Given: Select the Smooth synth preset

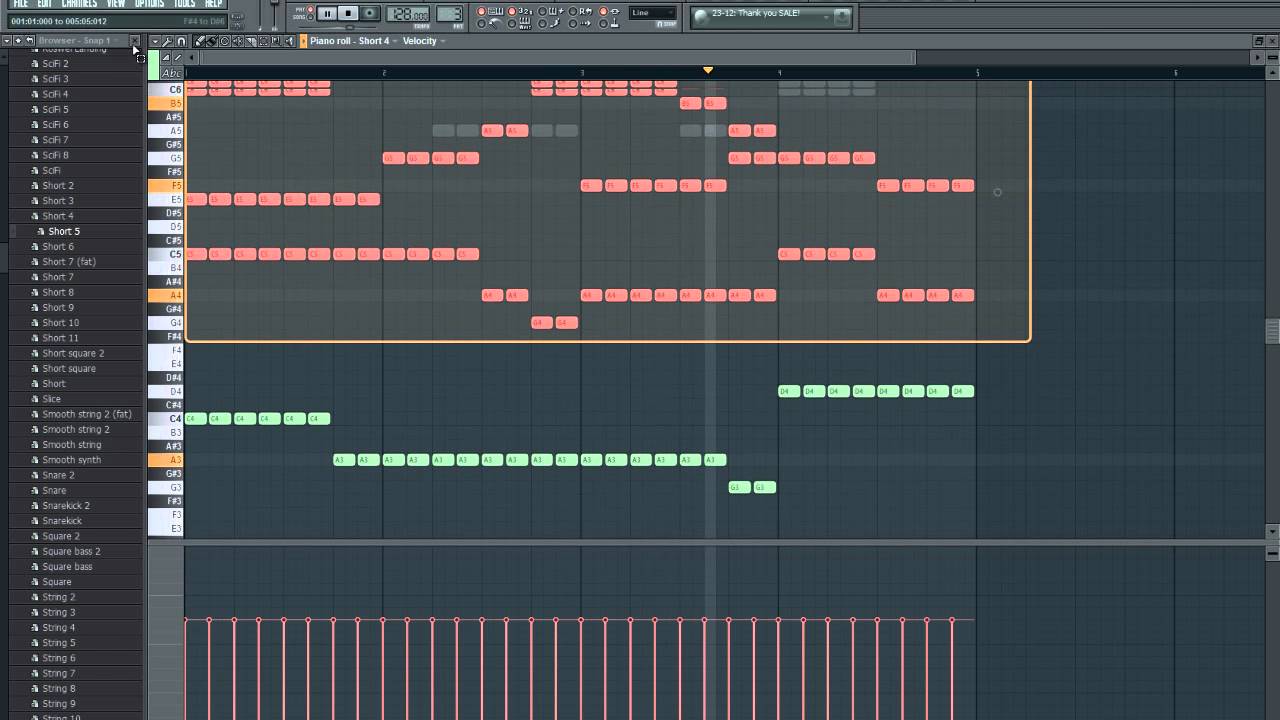Looking at the screenshot, I should (x=71, y=460).
